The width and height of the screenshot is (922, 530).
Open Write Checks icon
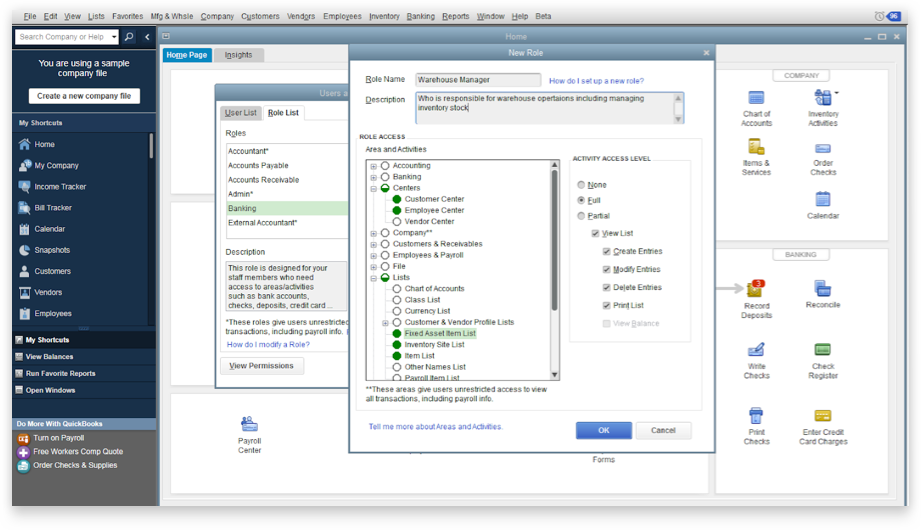pos(756,349)
